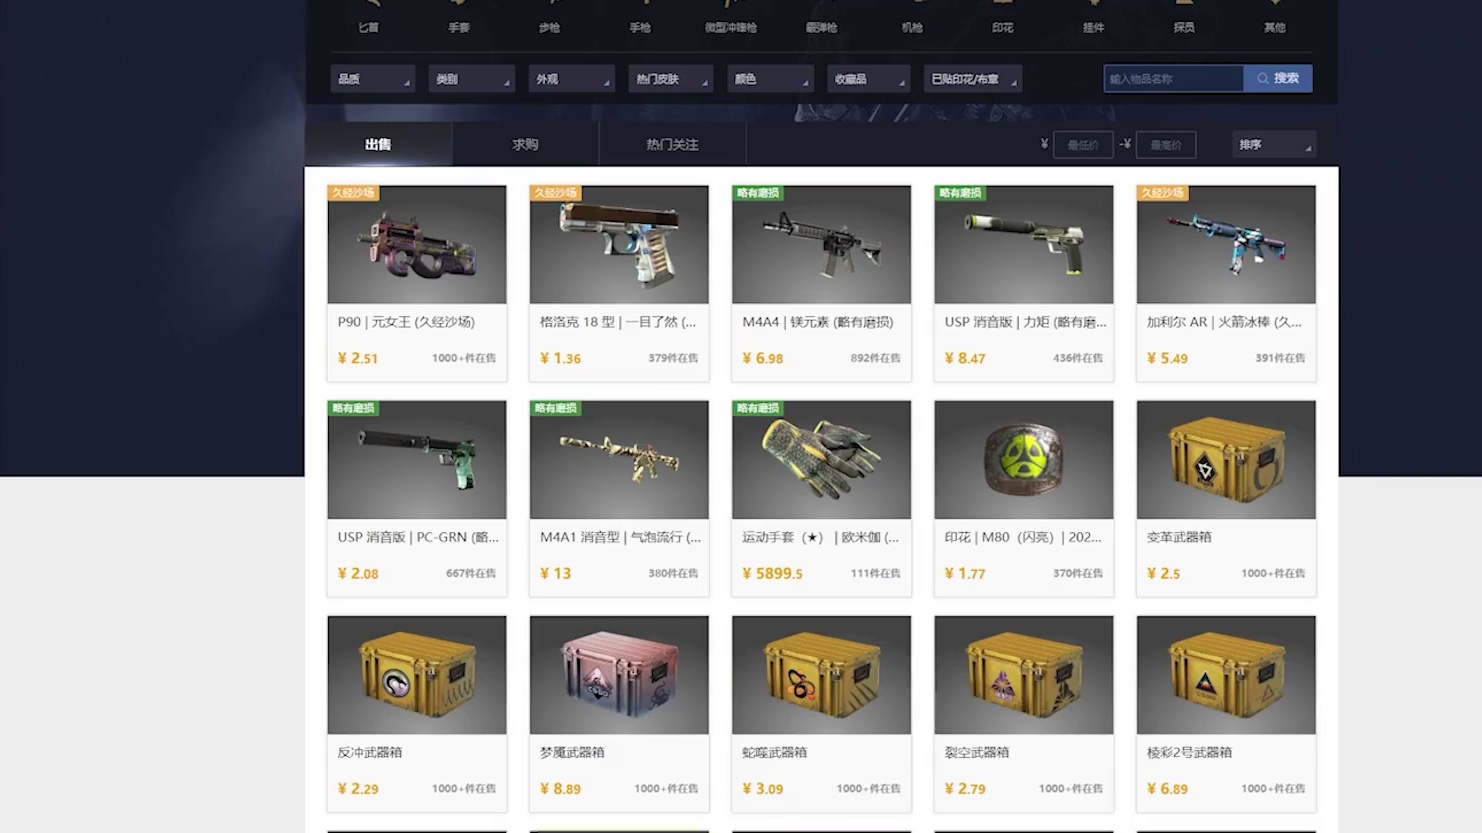
Task: Switch to the 热门关注 tab
Action: [x=672, y=144]
